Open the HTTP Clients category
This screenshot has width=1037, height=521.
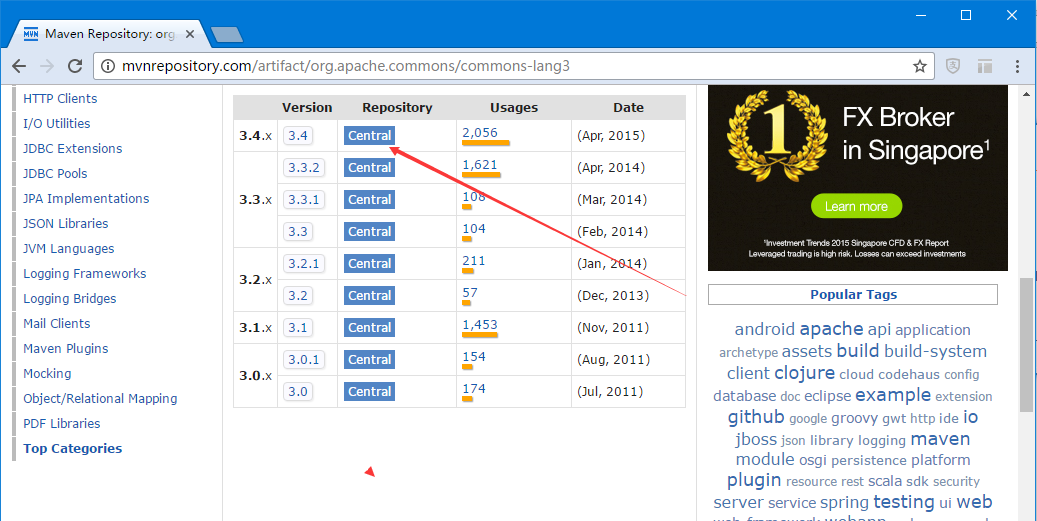tap(60, 99)
